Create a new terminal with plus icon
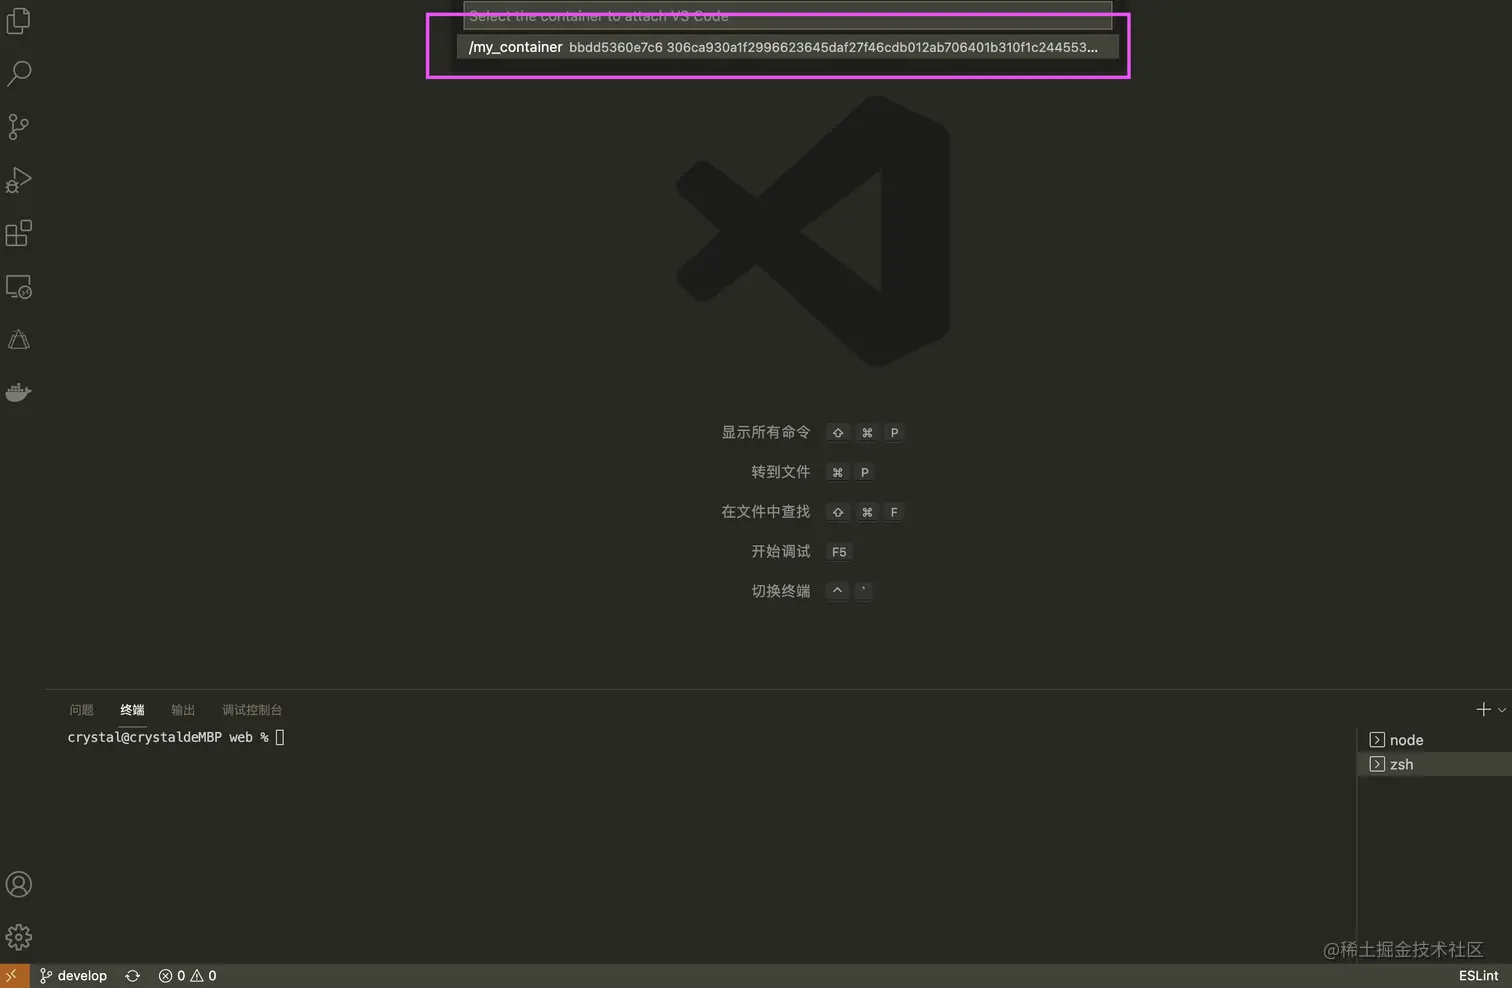This screenshot has width=1512, height=988. pyautogui.click(x=1483, y=709)
